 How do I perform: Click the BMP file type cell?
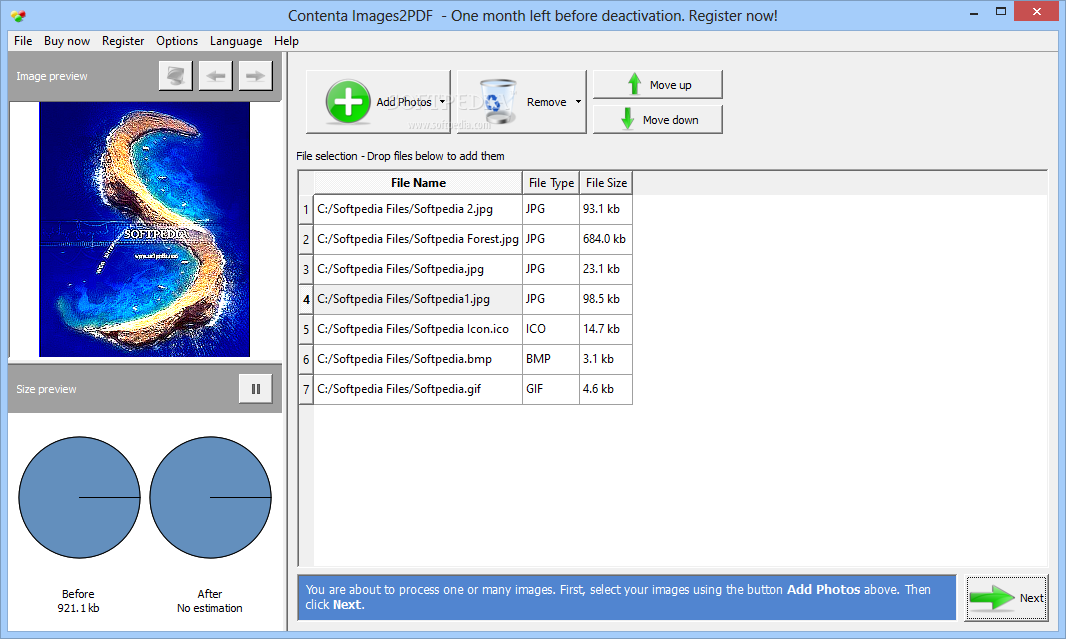click(551, 359)
